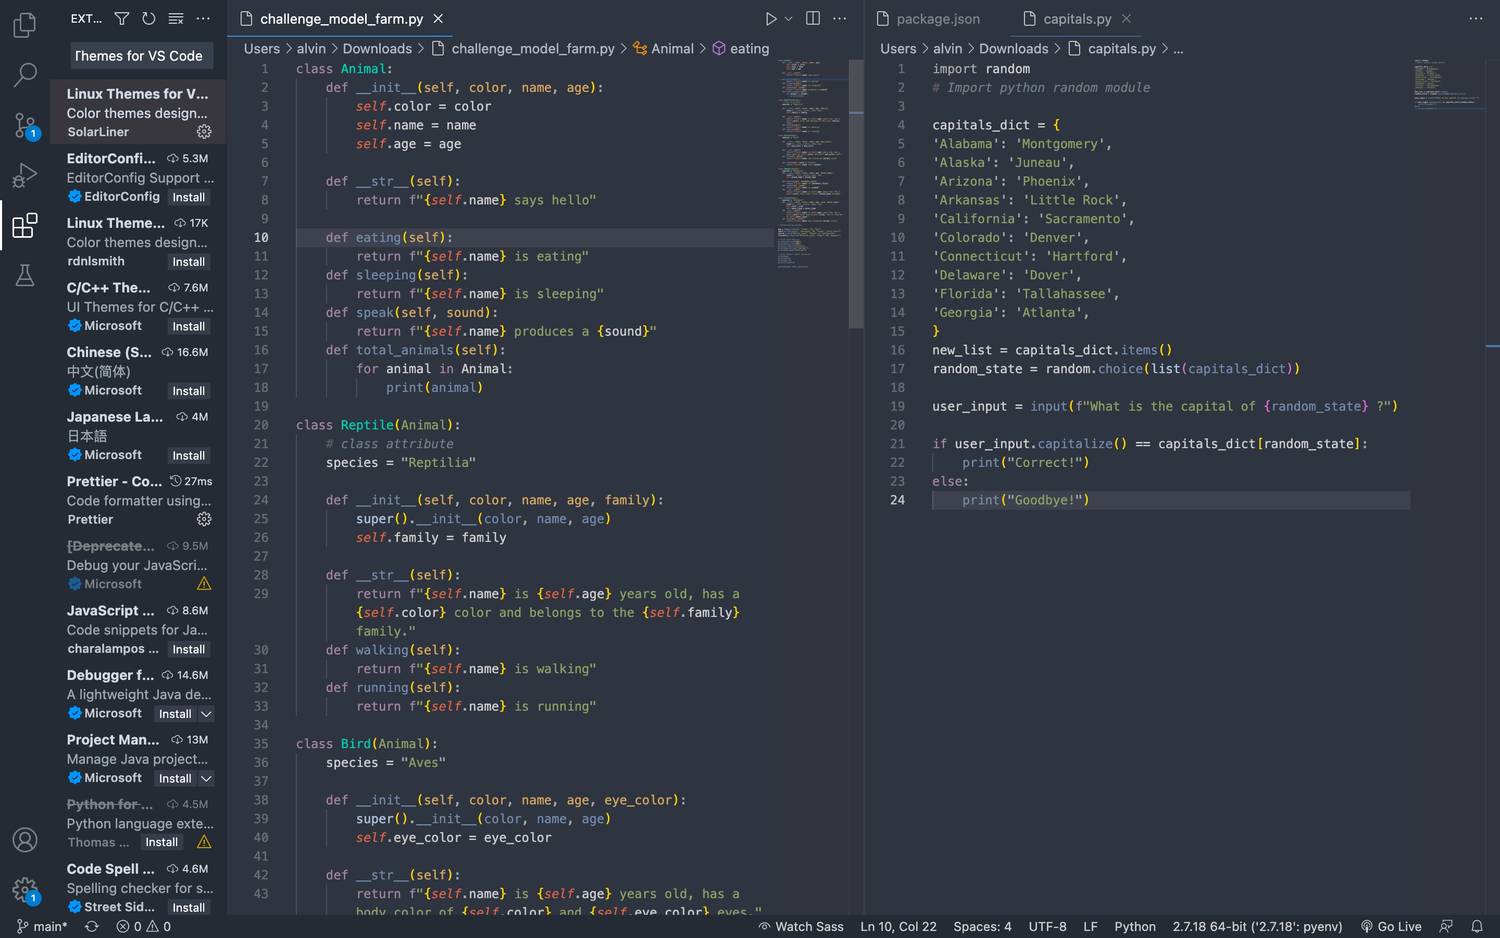This screenshot has width=1500, height=938.
Task: Install the Chinese language pack extension
Action: pyautogui.click(x=188, y=391)
